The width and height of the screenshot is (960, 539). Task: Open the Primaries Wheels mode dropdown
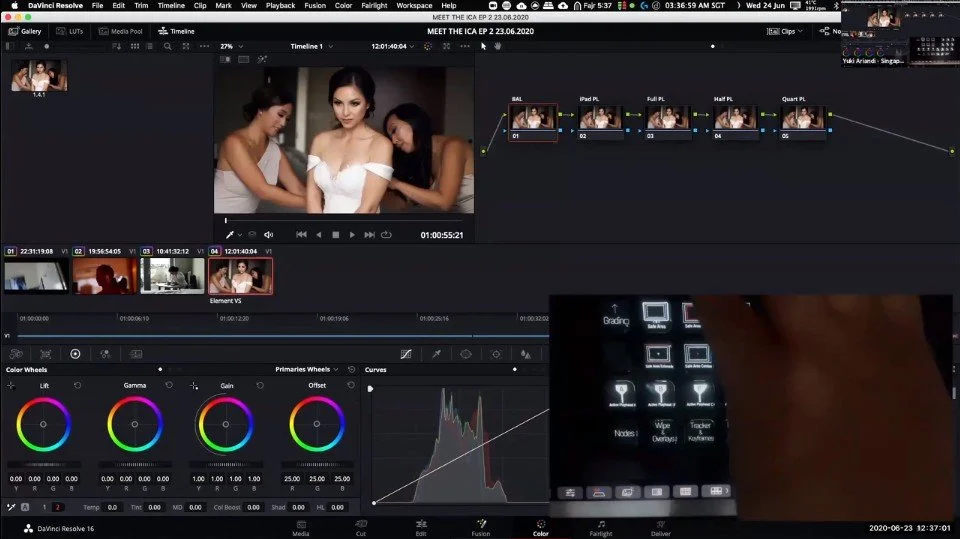[307, 369]
